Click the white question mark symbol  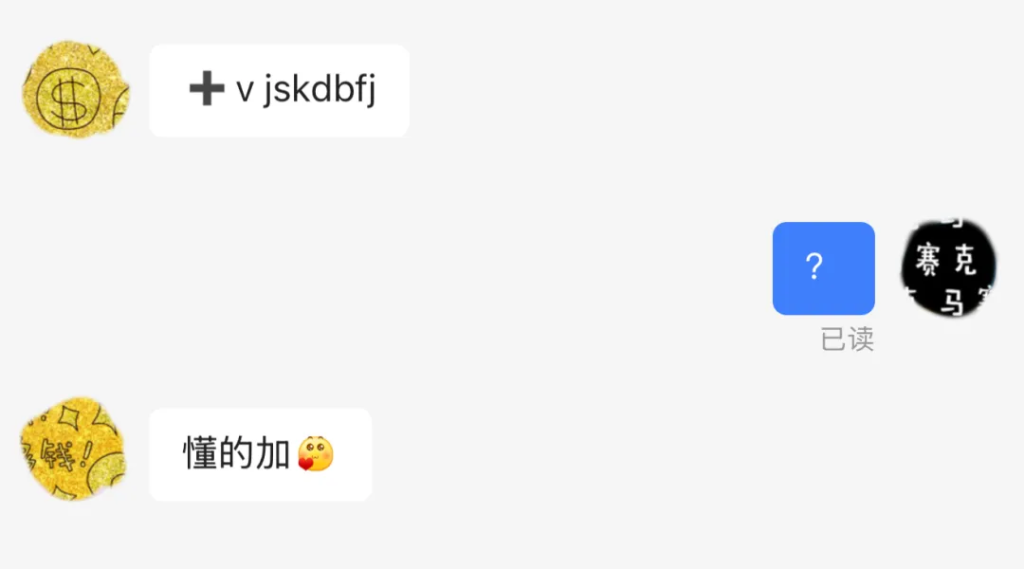[x=814, y=267]
